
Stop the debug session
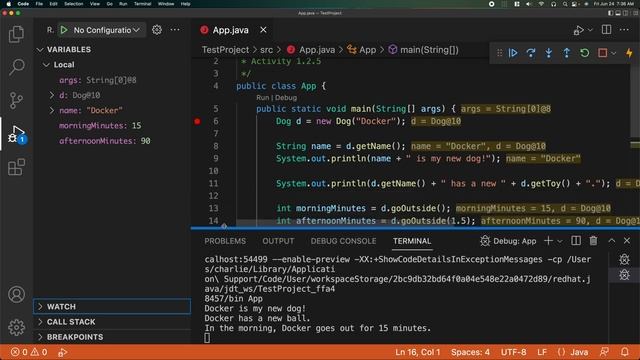(602, 53)
